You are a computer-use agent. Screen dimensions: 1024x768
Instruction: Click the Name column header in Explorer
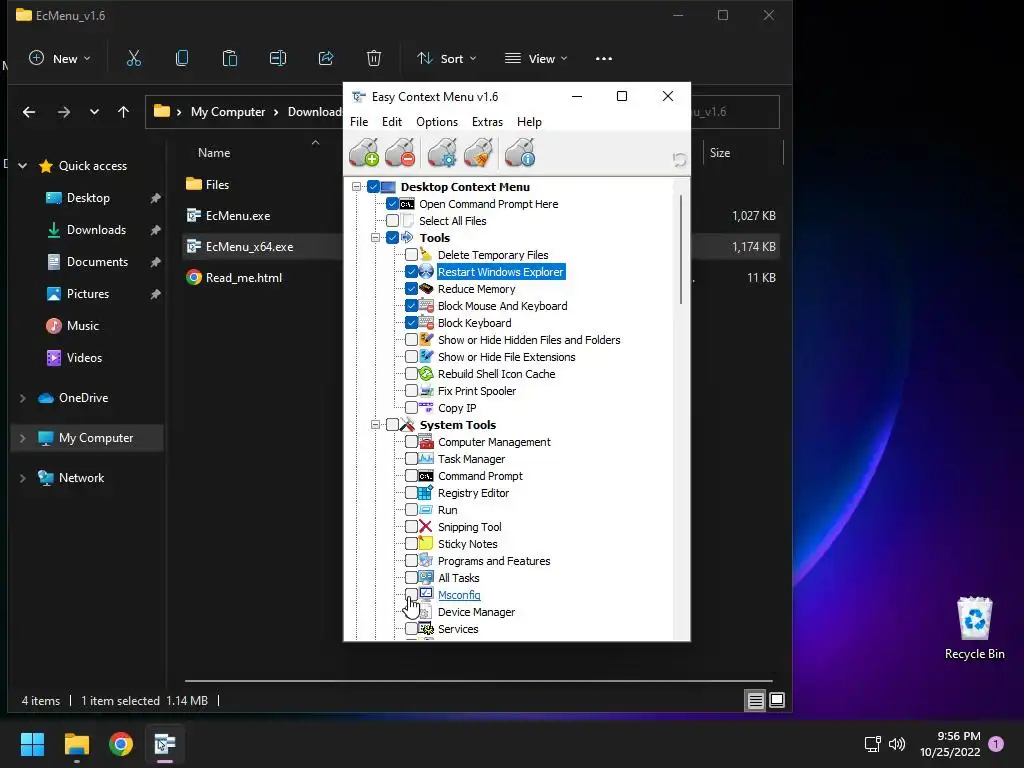[214, 152]
